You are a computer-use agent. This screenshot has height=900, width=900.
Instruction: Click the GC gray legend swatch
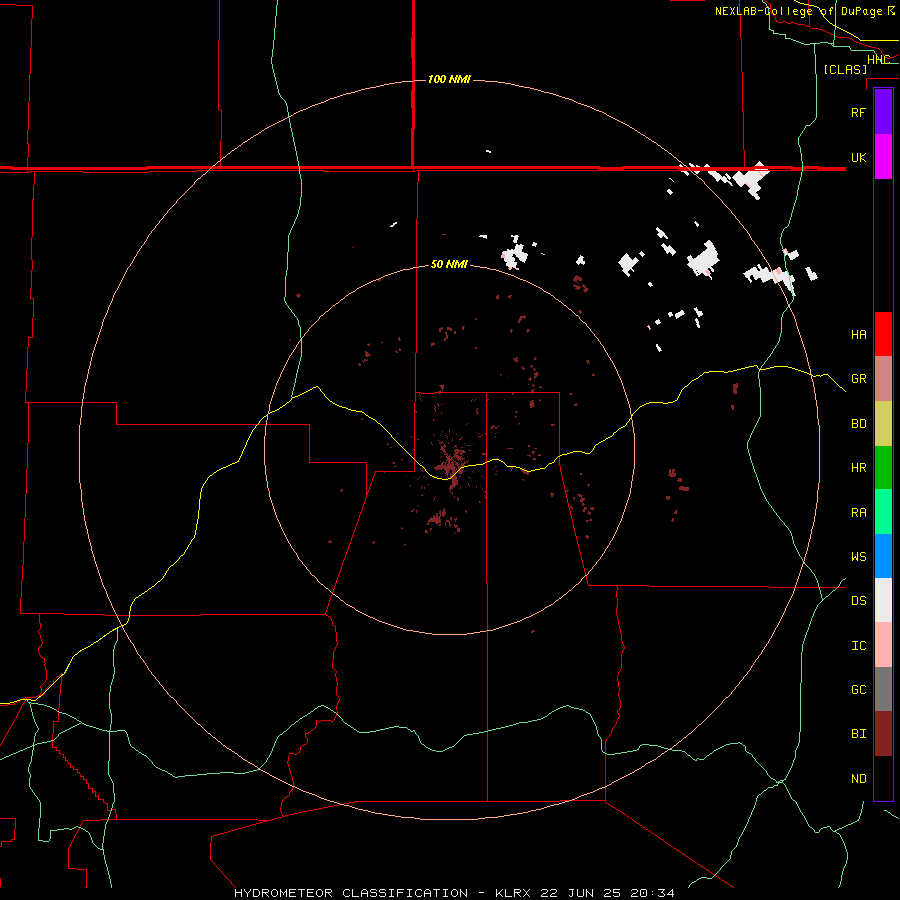883,689
